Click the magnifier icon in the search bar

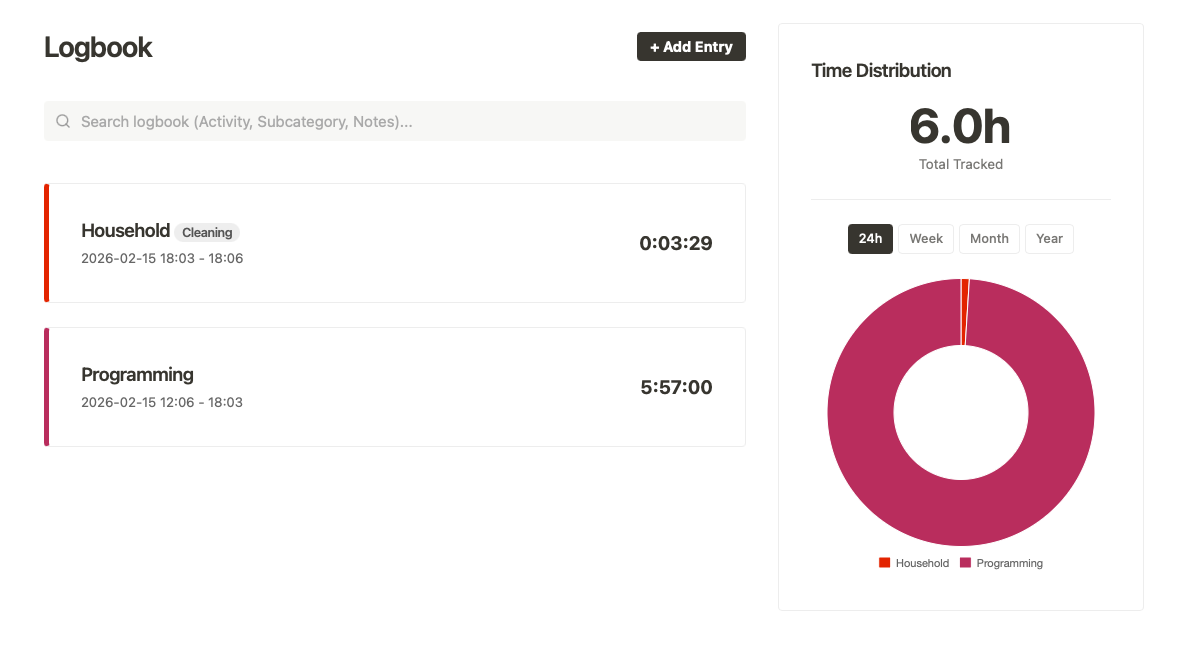tap(63, 121)
